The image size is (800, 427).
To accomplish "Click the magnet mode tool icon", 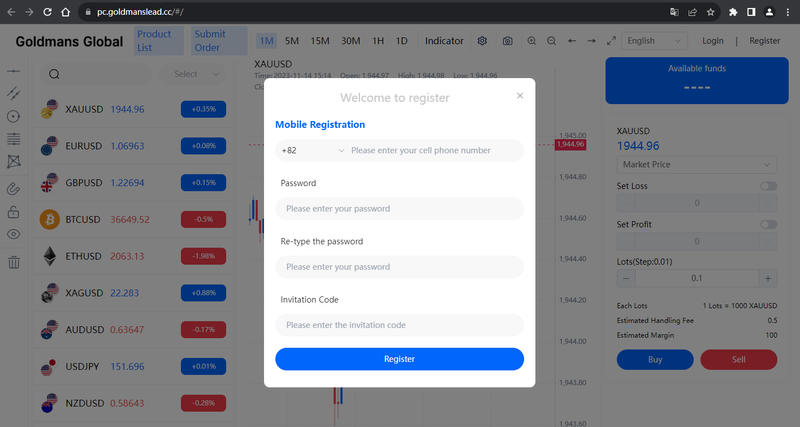I will tap(14, 189).
